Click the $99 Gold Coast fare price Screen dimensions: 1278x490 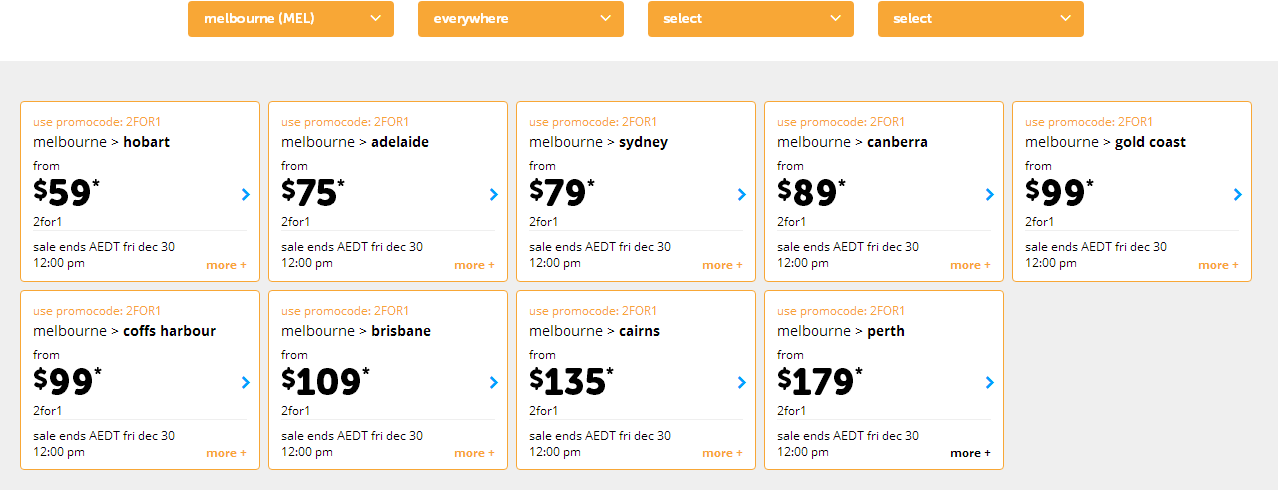click(1059, 192)
